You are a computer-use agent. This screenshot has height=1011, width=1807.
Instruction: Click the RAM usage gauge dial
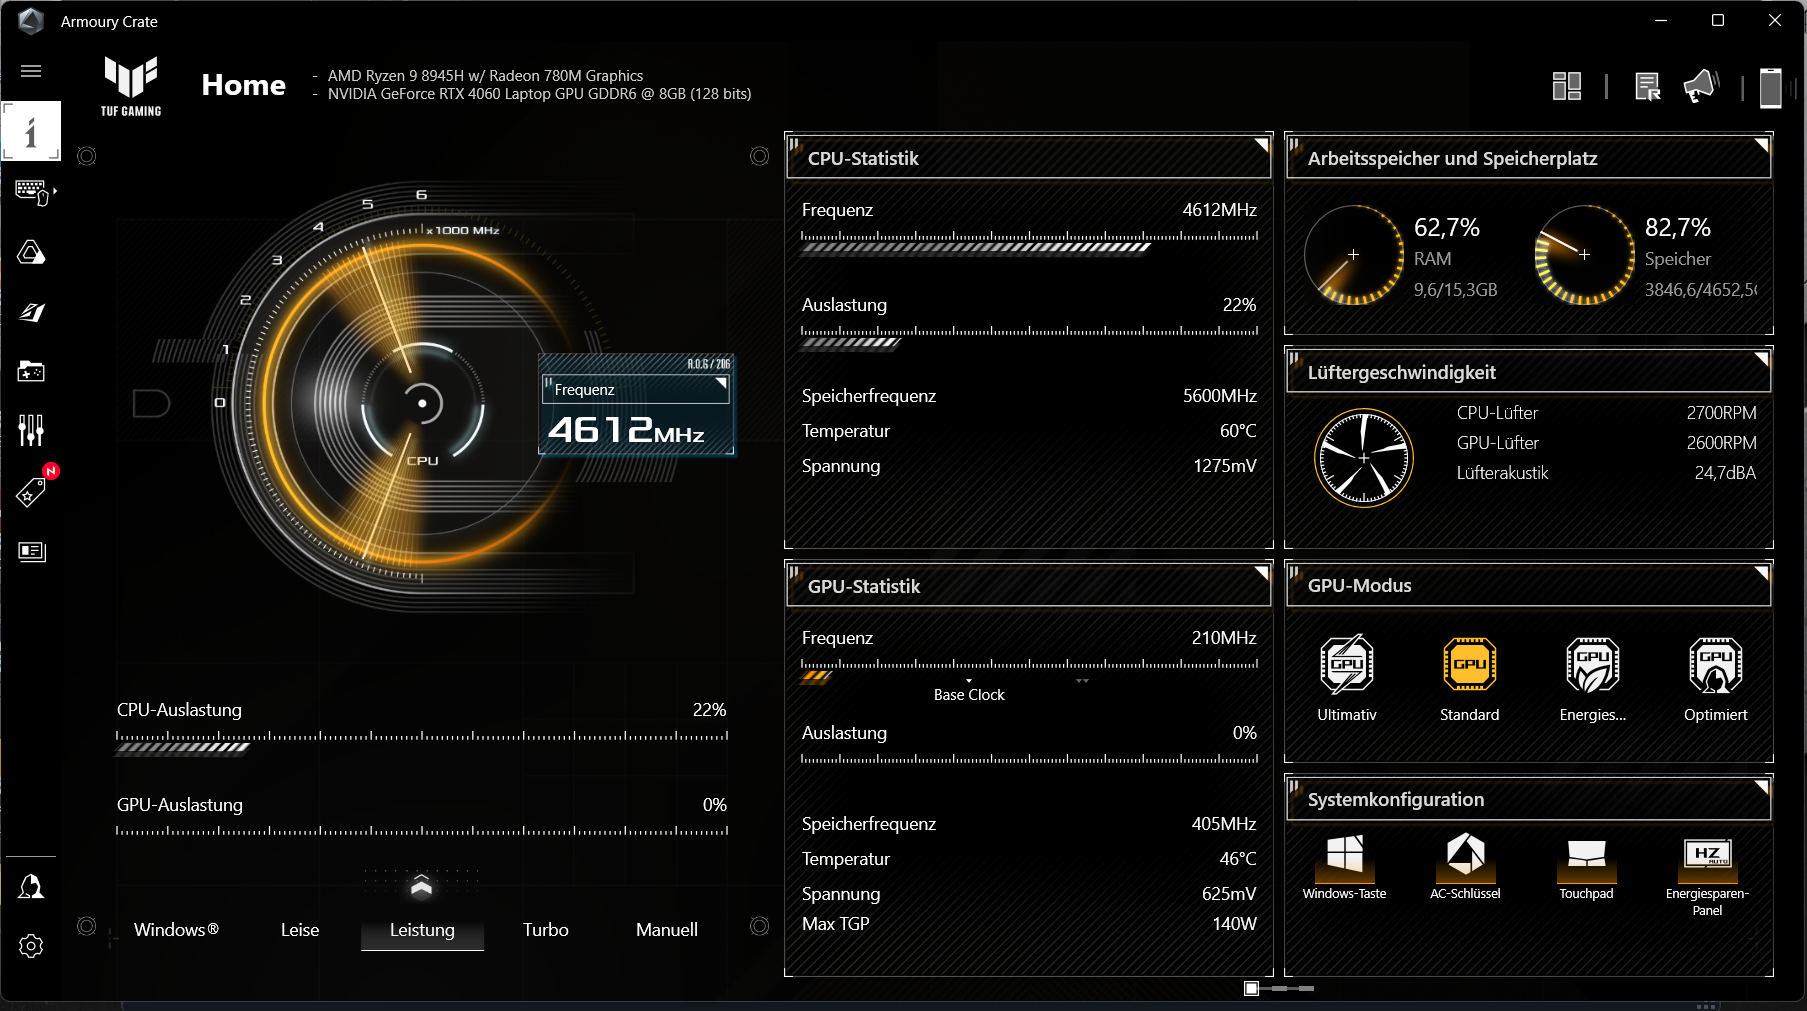click(1354, 255)
